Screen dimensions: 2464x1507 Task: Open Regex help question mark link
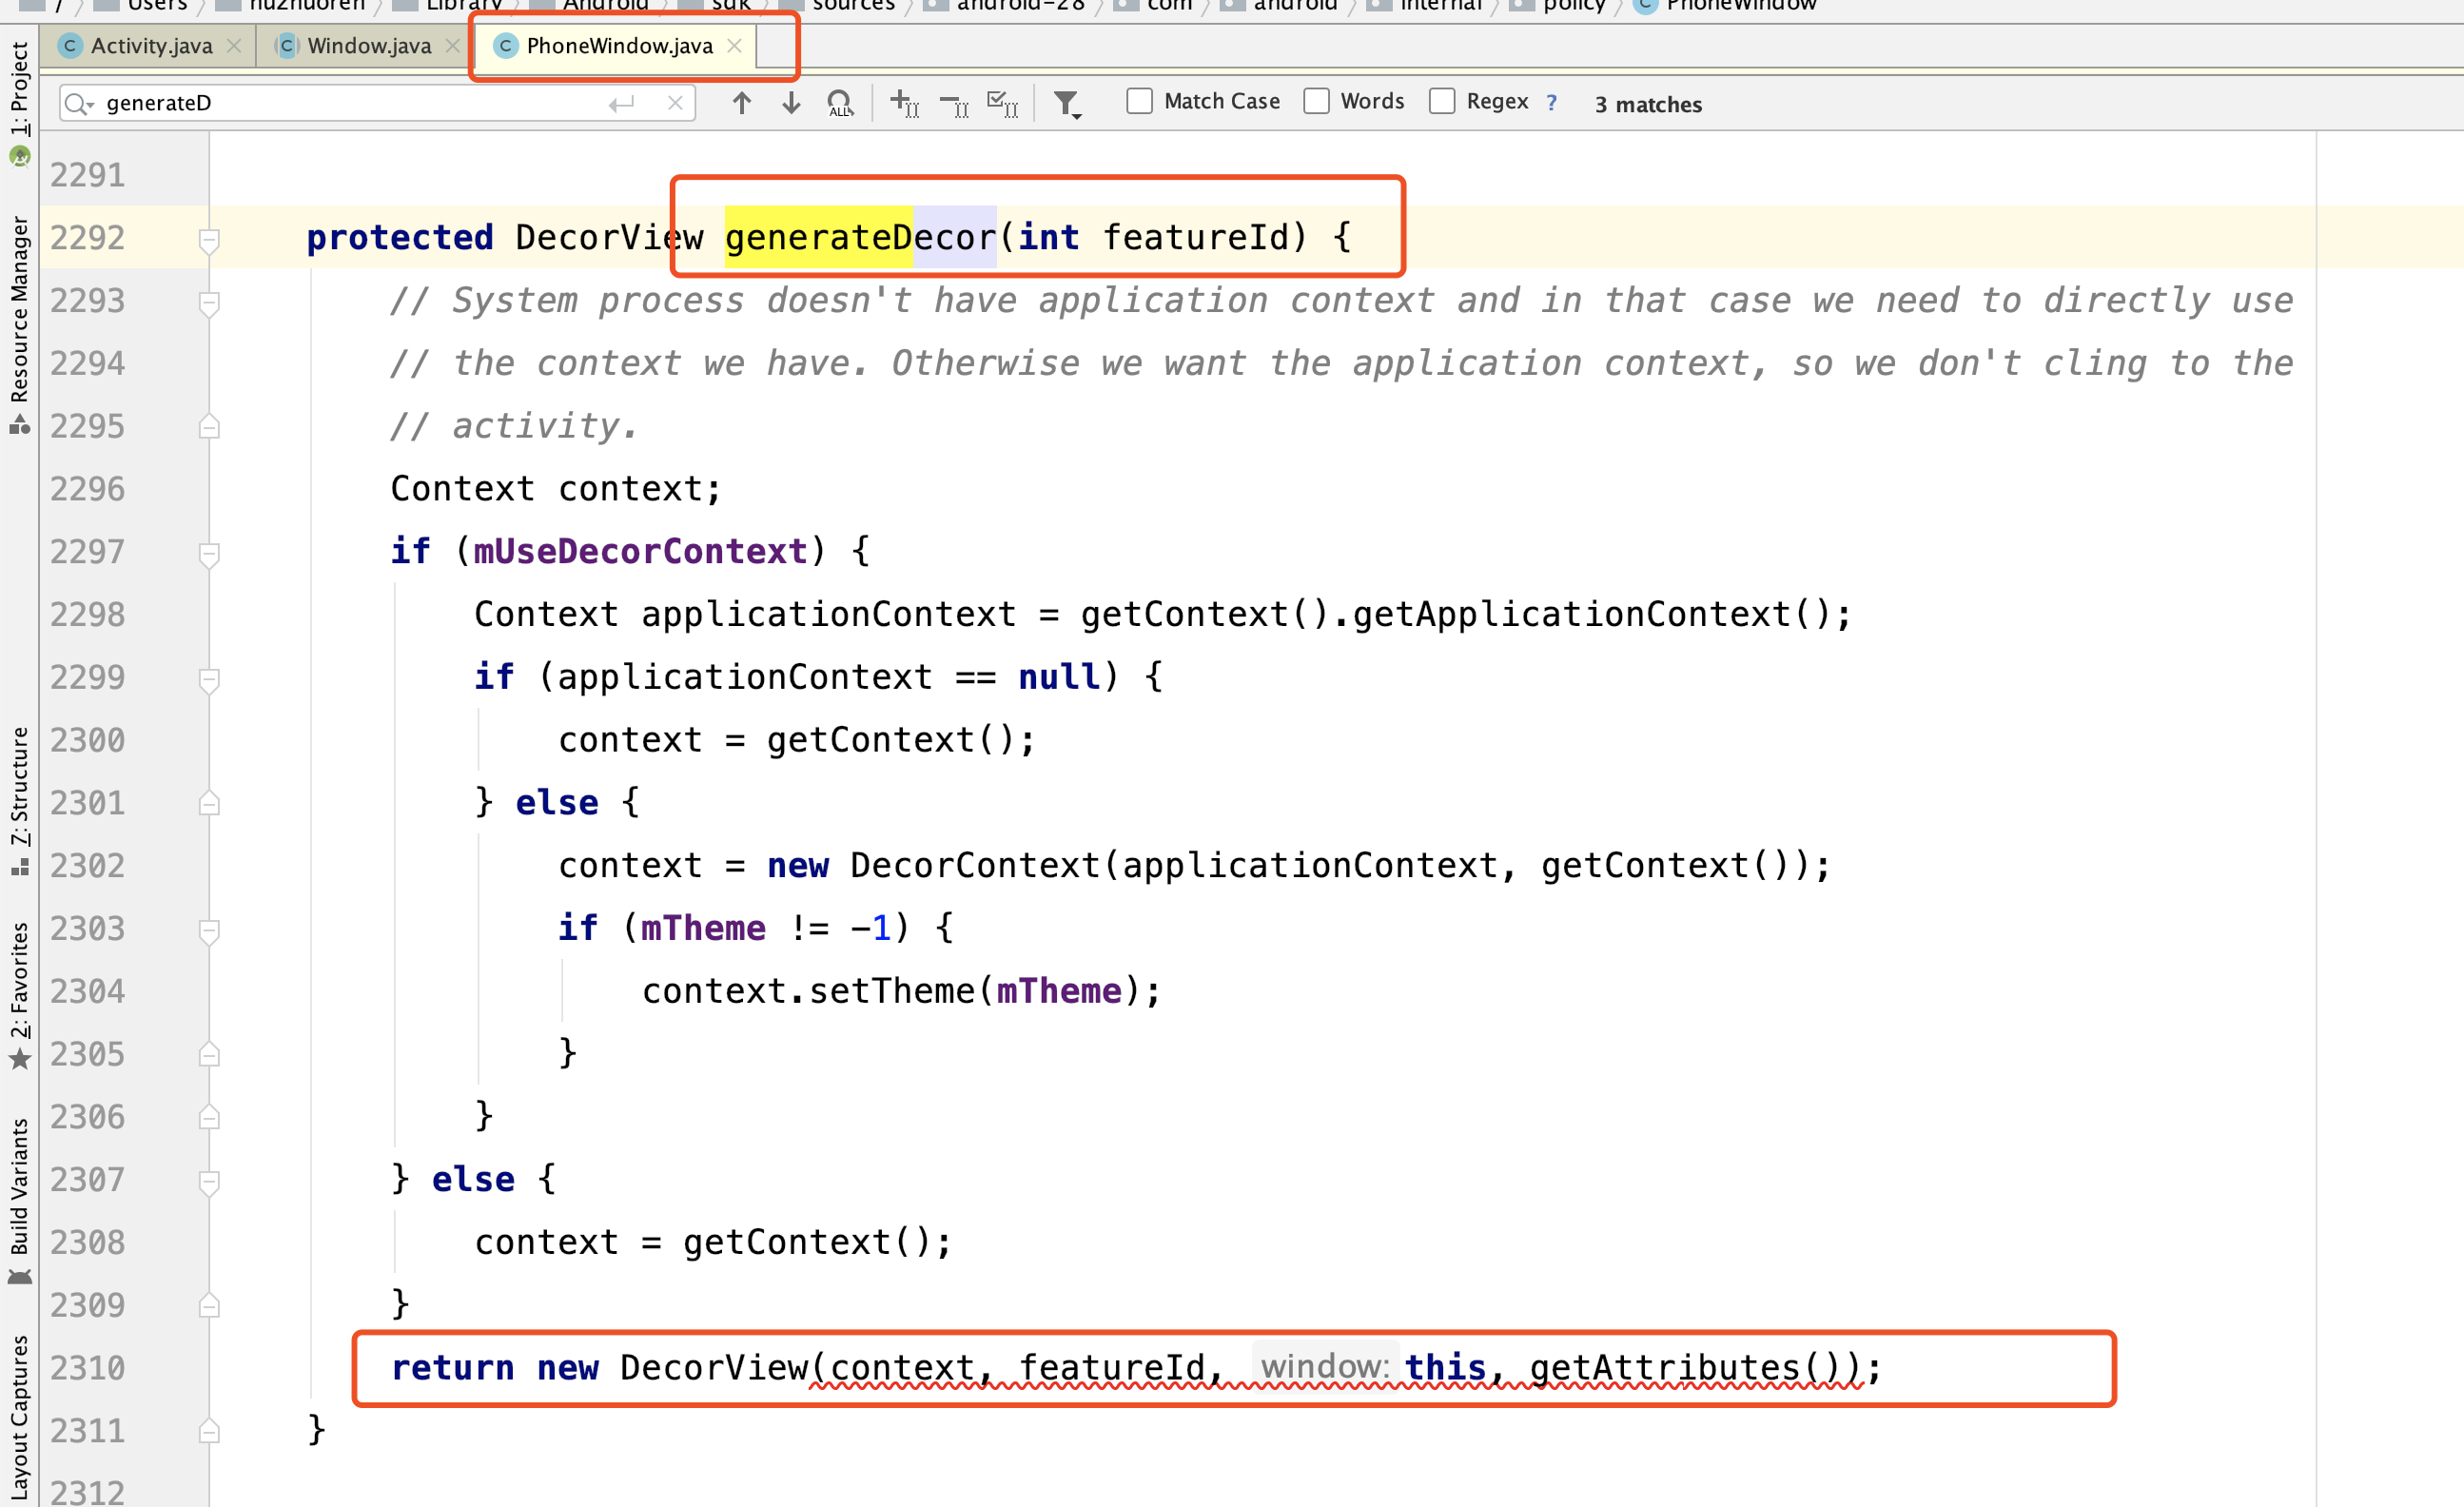[x=1551, y=102]
